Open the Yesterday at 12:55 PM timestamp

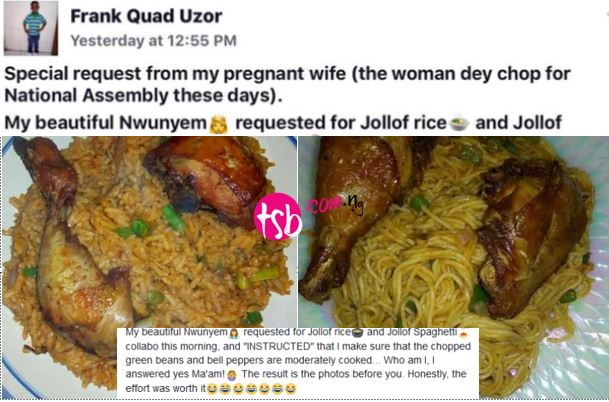tap(153, 40)
